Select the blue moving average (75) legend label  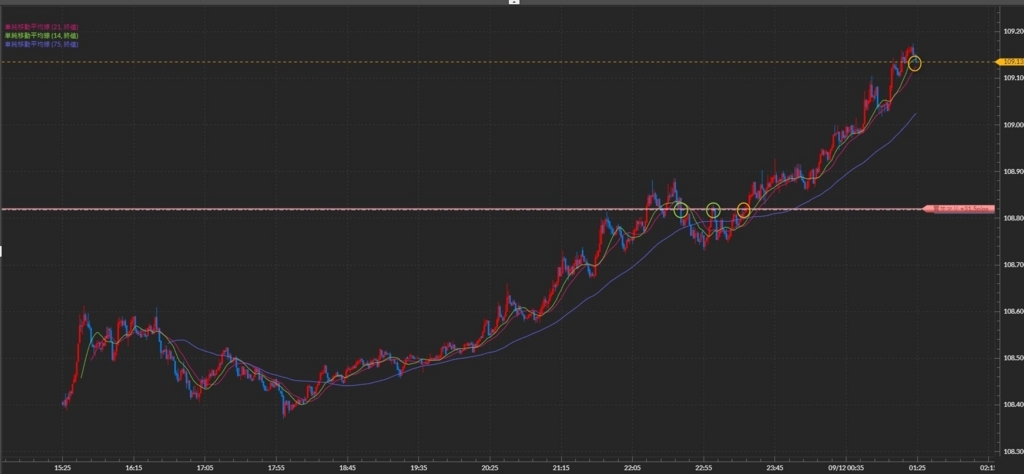41,44
